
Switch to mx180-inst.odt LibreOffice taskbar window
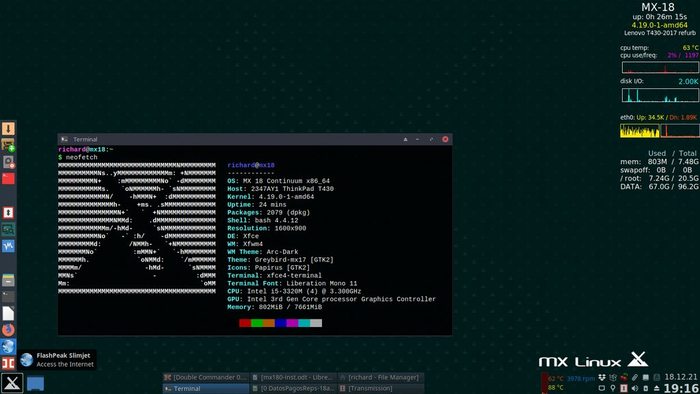(292, 377)
